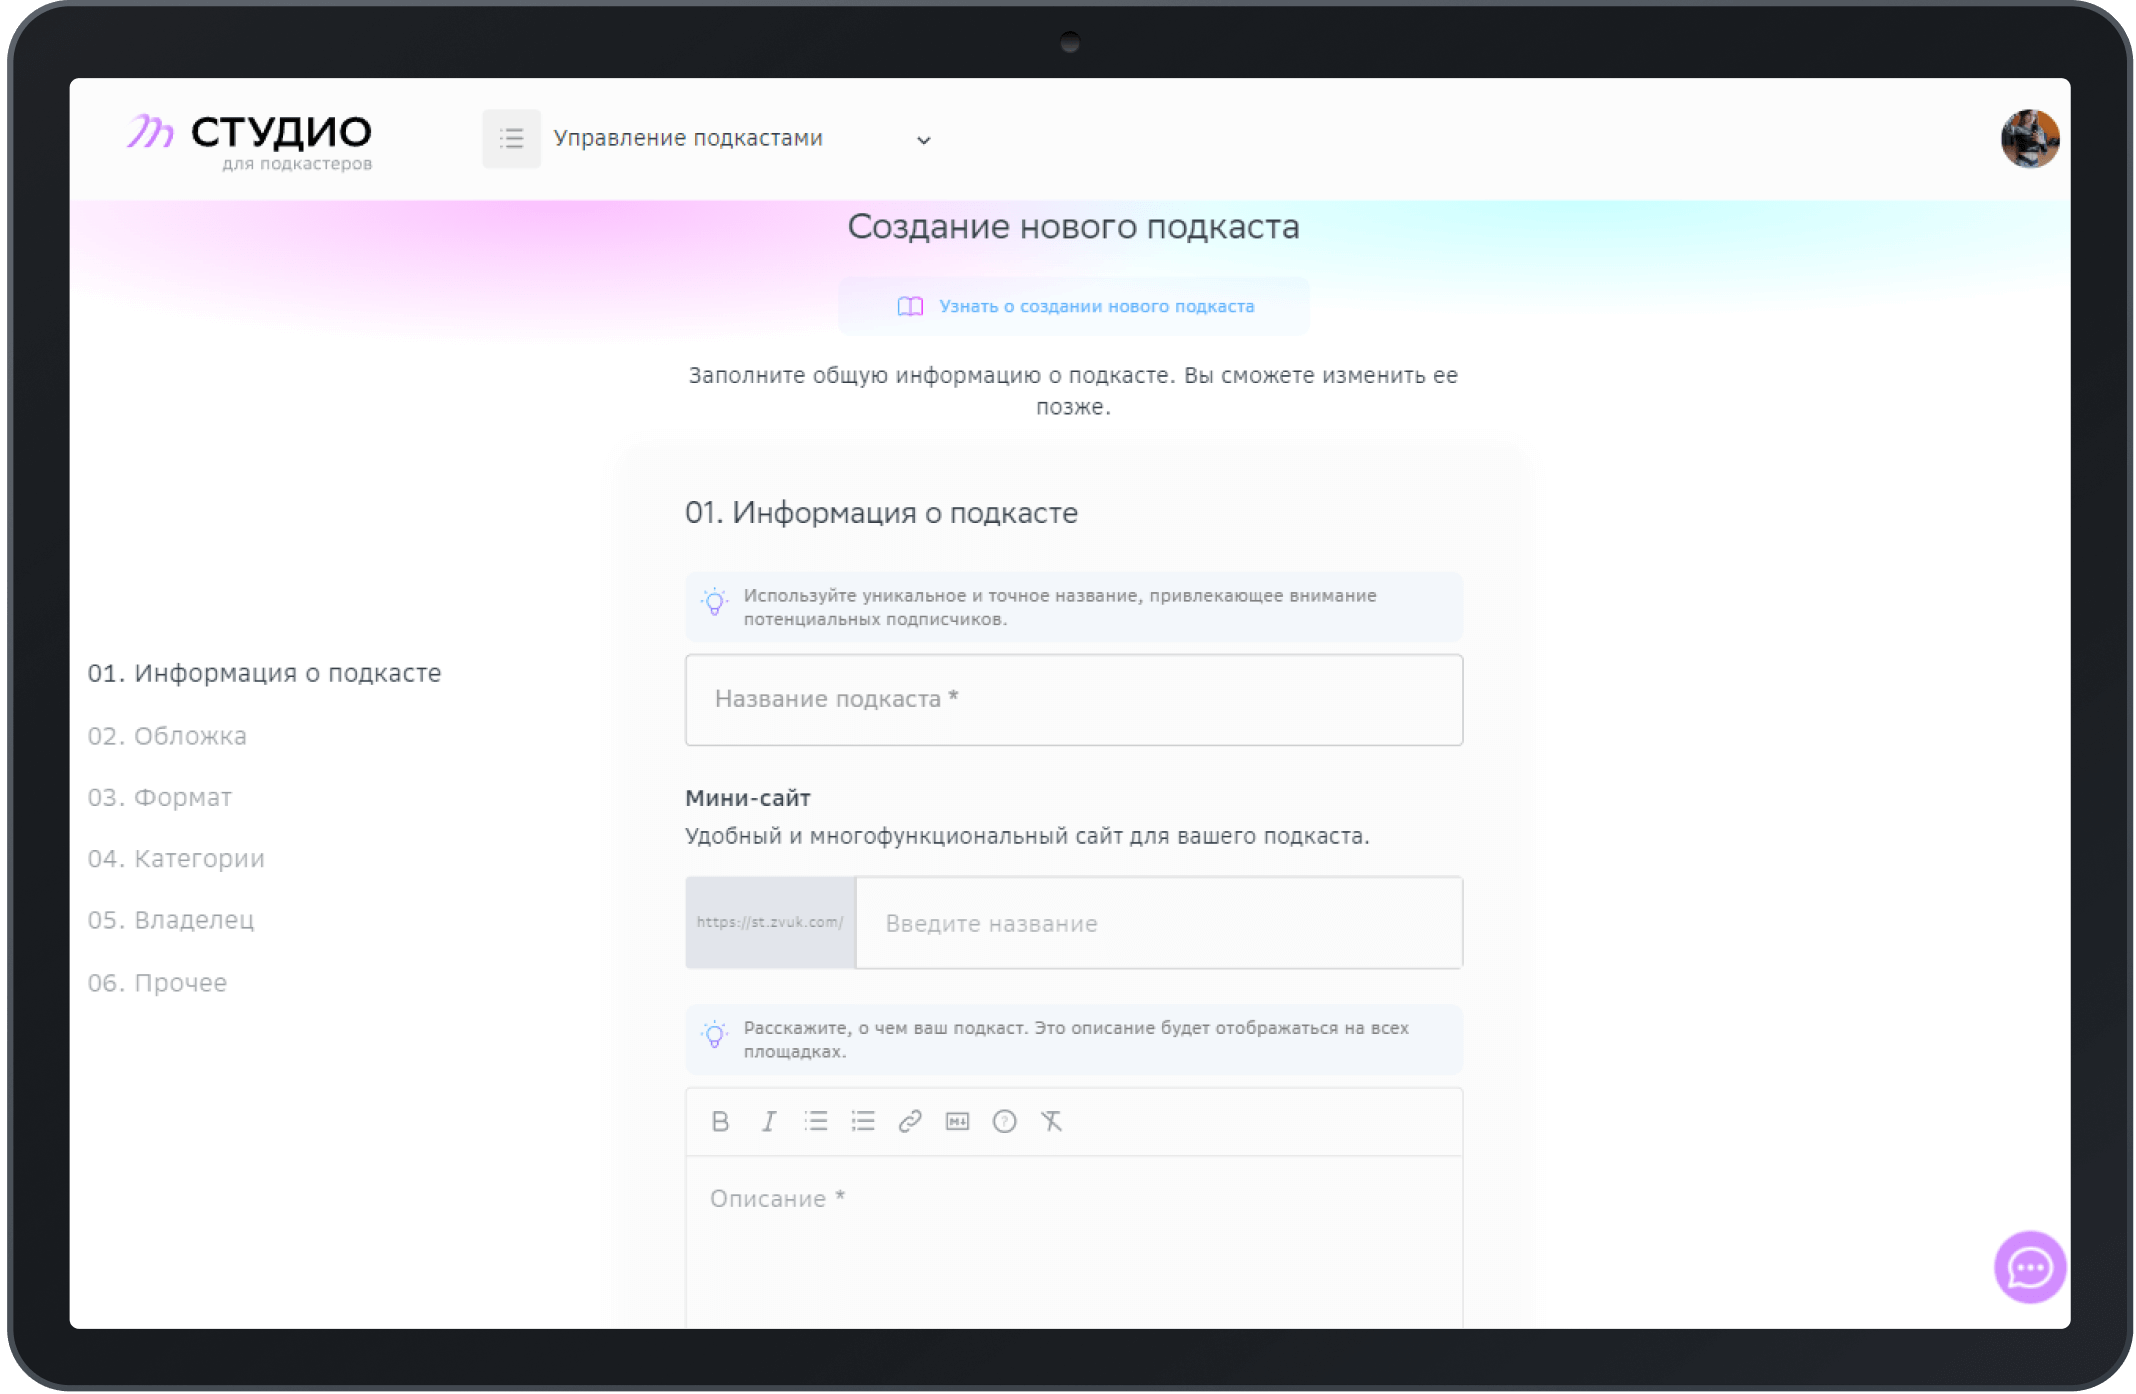Clear text formatting in description editor
Image resolution: width=2136 pixels, height=1394 pixels.
1051,1121
